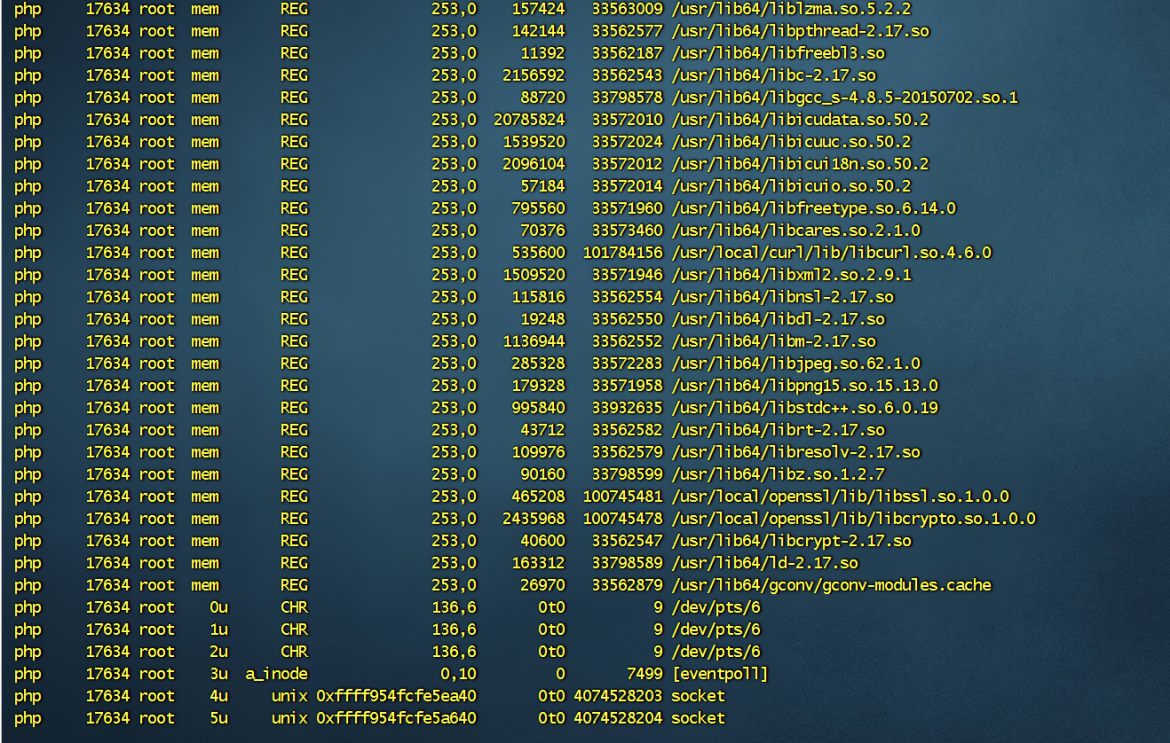Select the [eventpoll] entry text

coord(719,674)
